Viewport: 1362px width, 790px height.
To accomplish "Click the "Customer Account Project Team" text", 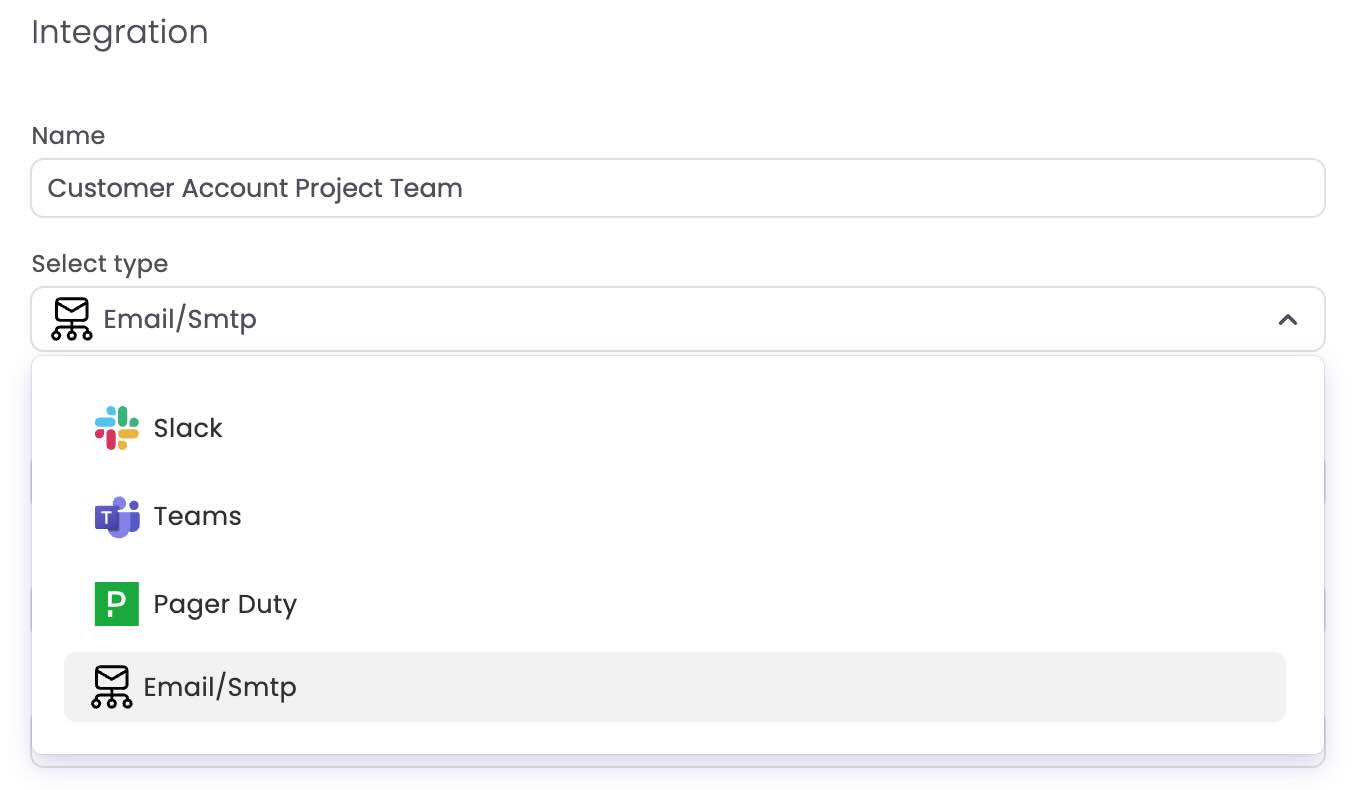I will click(255, 188).
